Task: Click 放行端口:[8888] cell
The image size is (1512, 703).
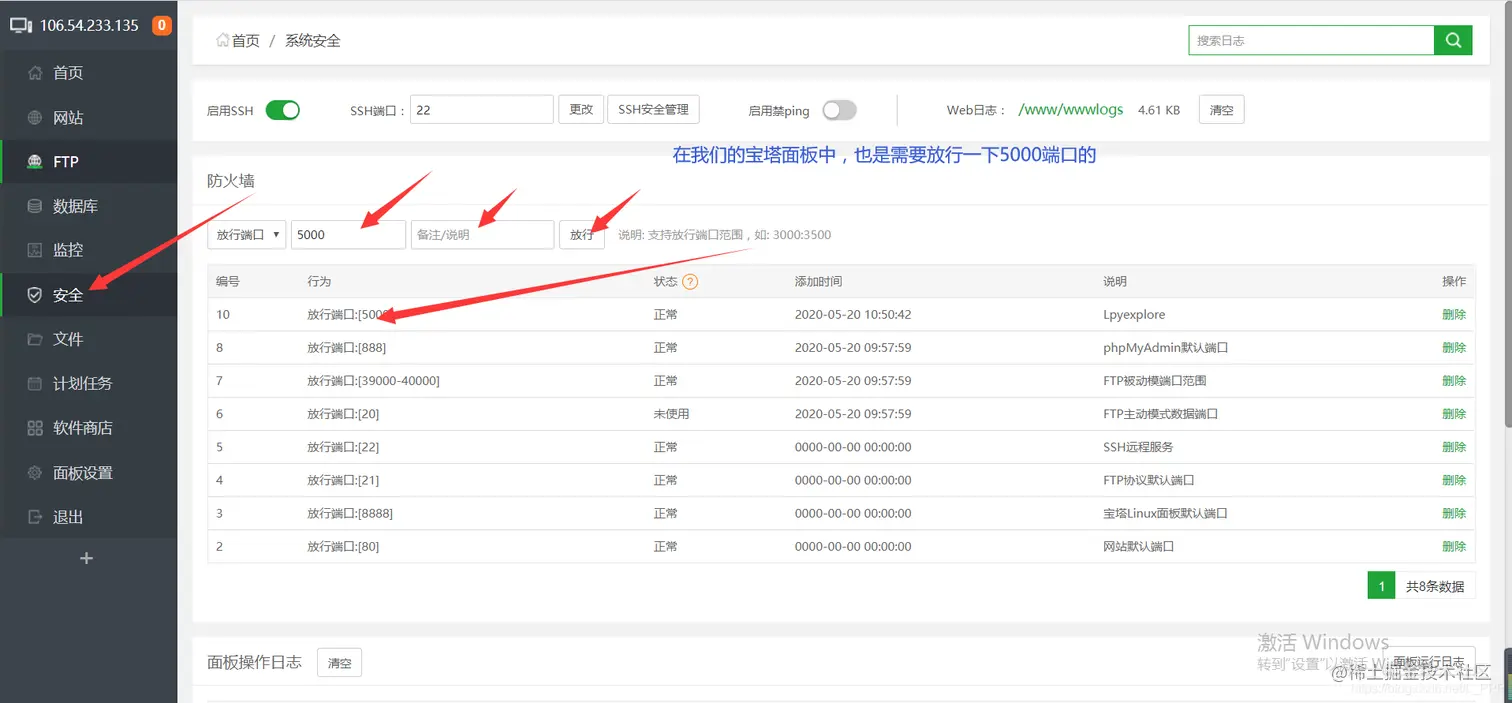Action: pos(350,513)
